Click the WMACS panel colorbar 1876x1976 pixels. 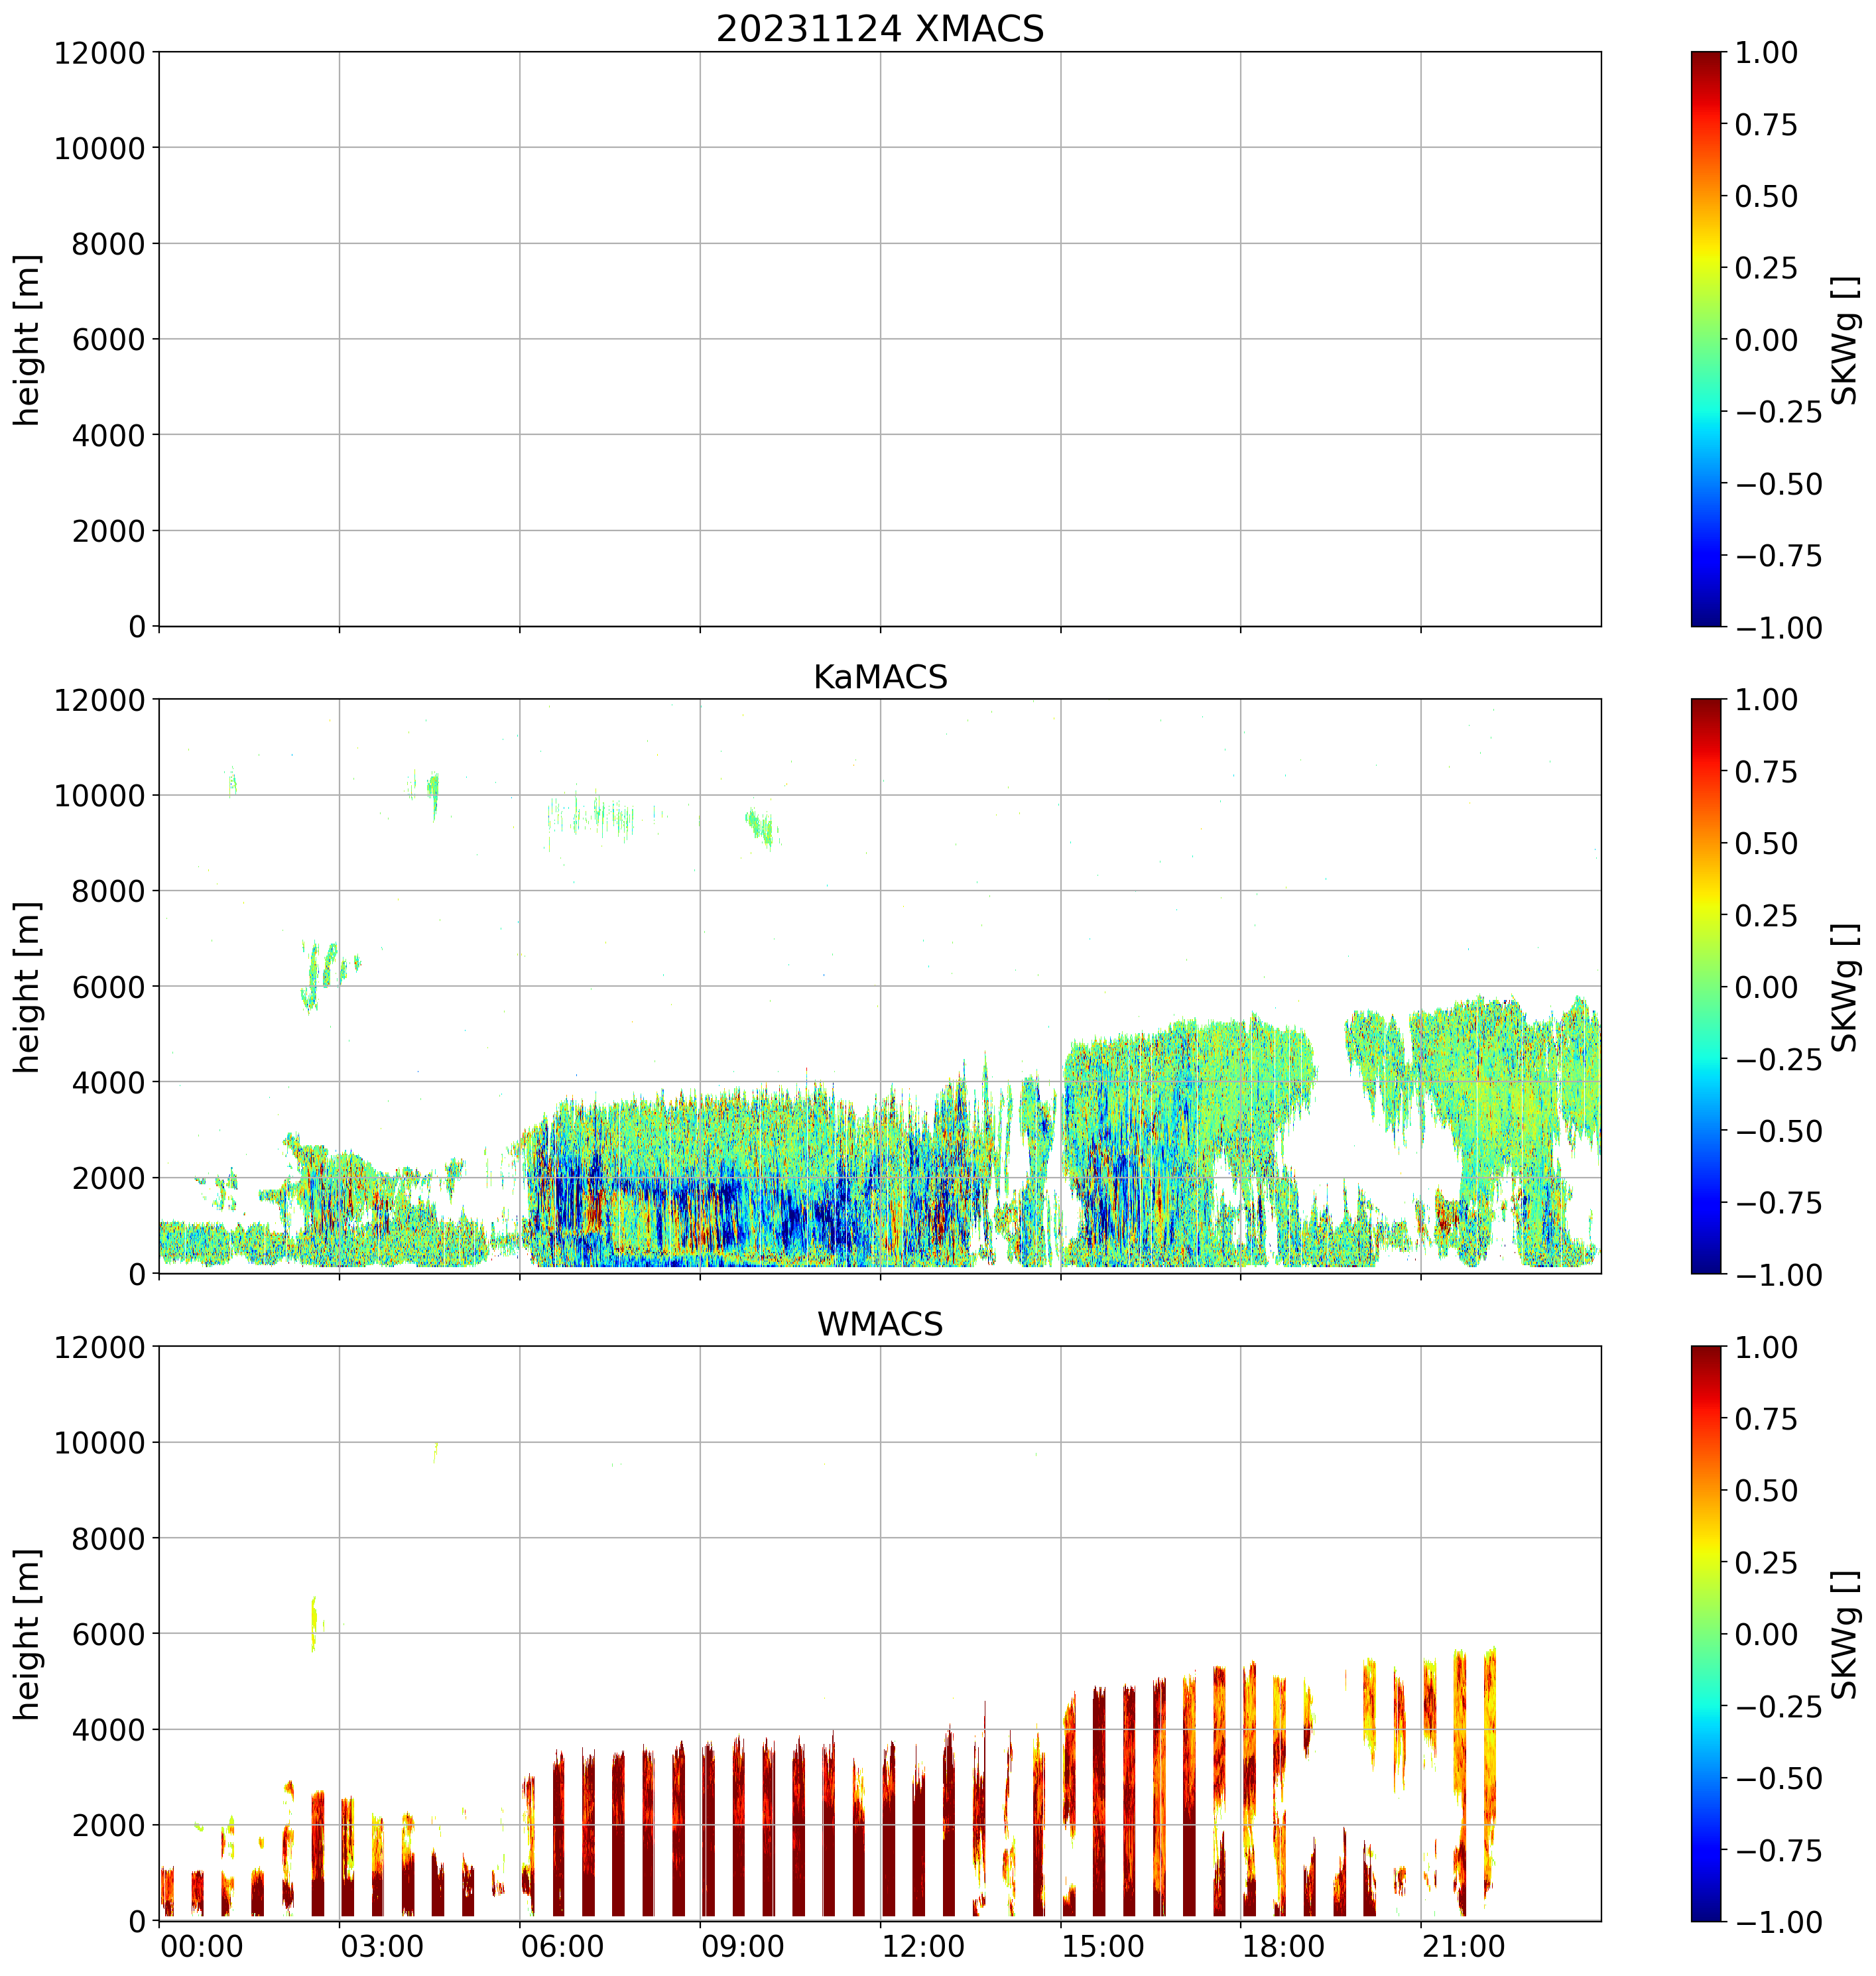pos(1706,1633)
